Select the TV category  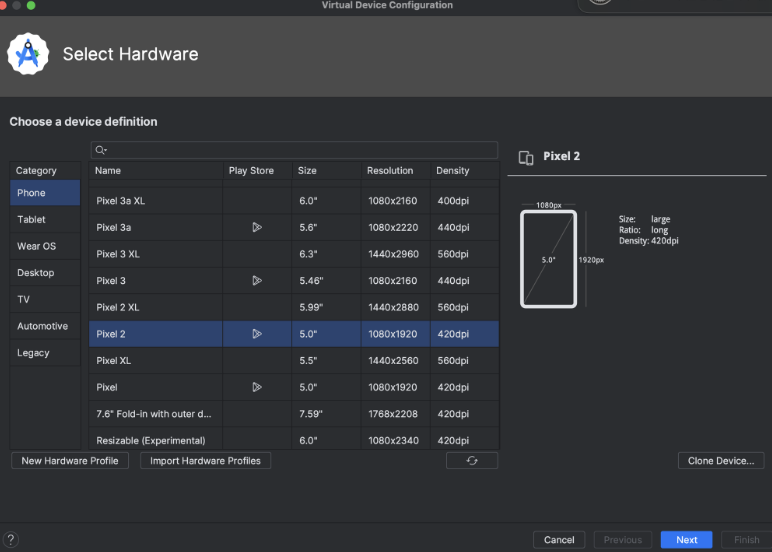pos(45,299)
